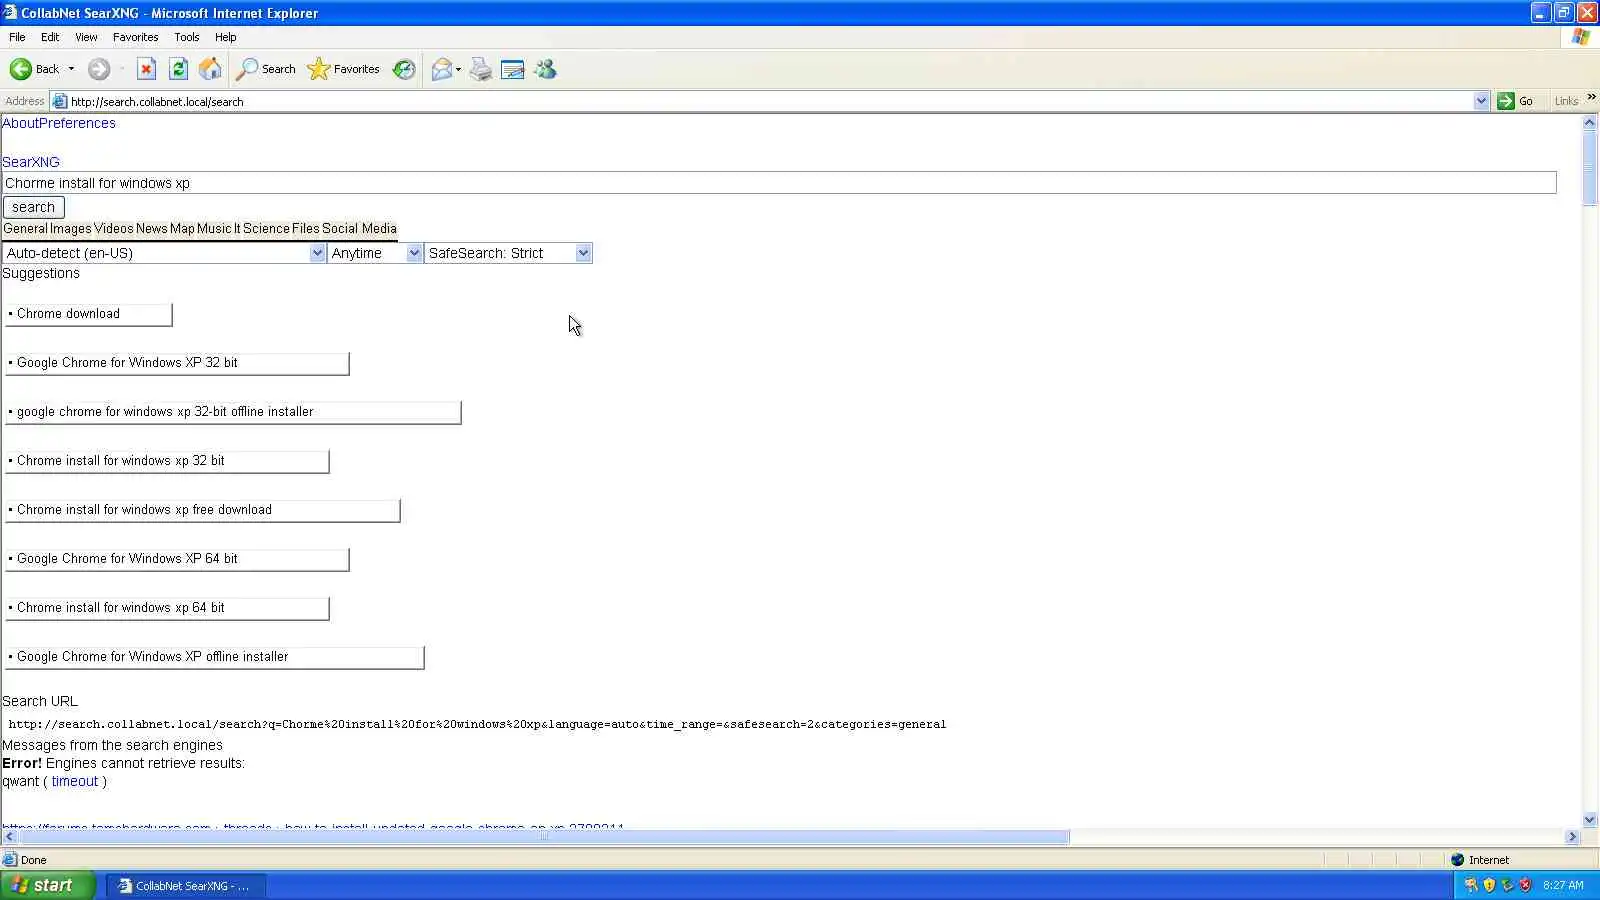
Task: Click the green Go arrow button
Action: (x=1505, y=101)
